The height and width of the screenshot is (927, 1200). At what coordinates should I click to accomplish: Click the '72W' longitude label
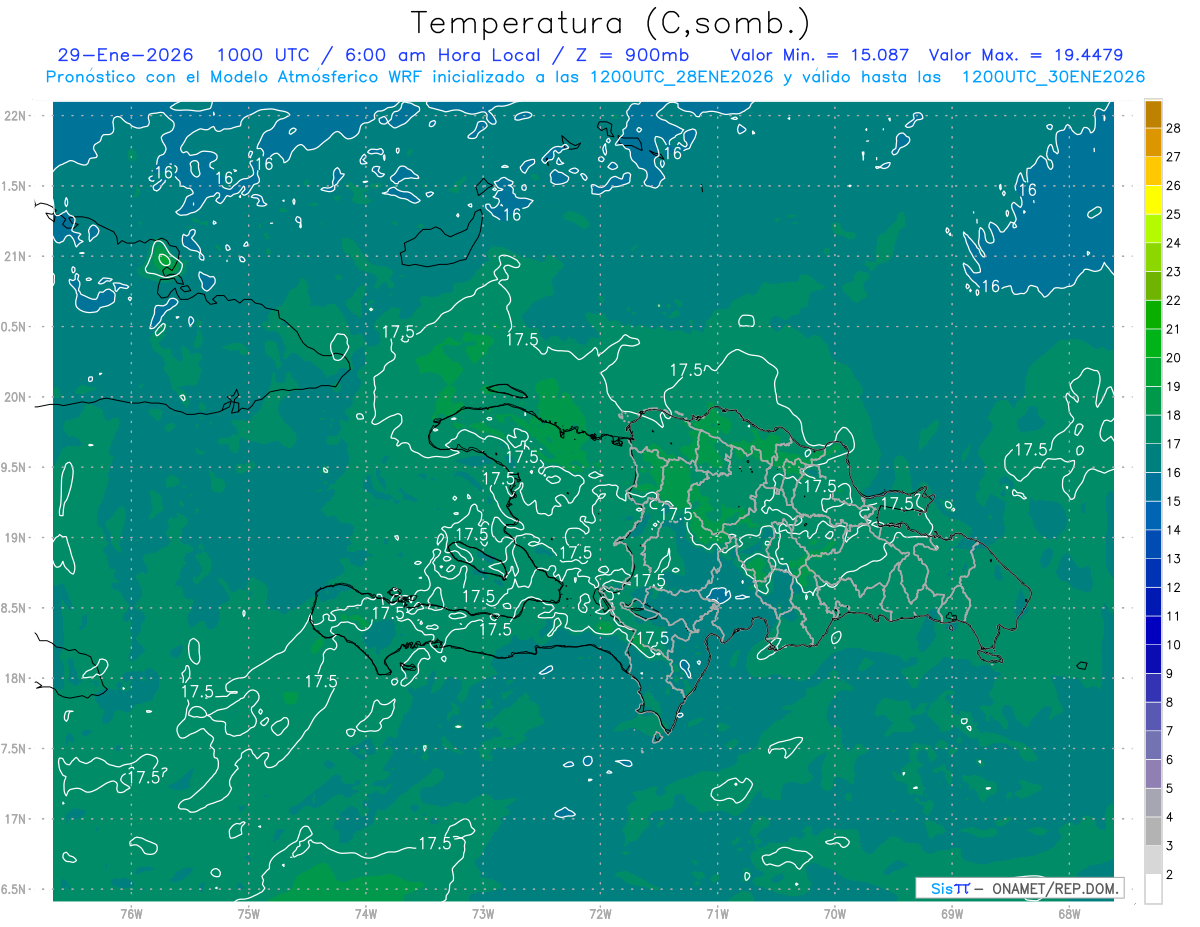(600, 914)
